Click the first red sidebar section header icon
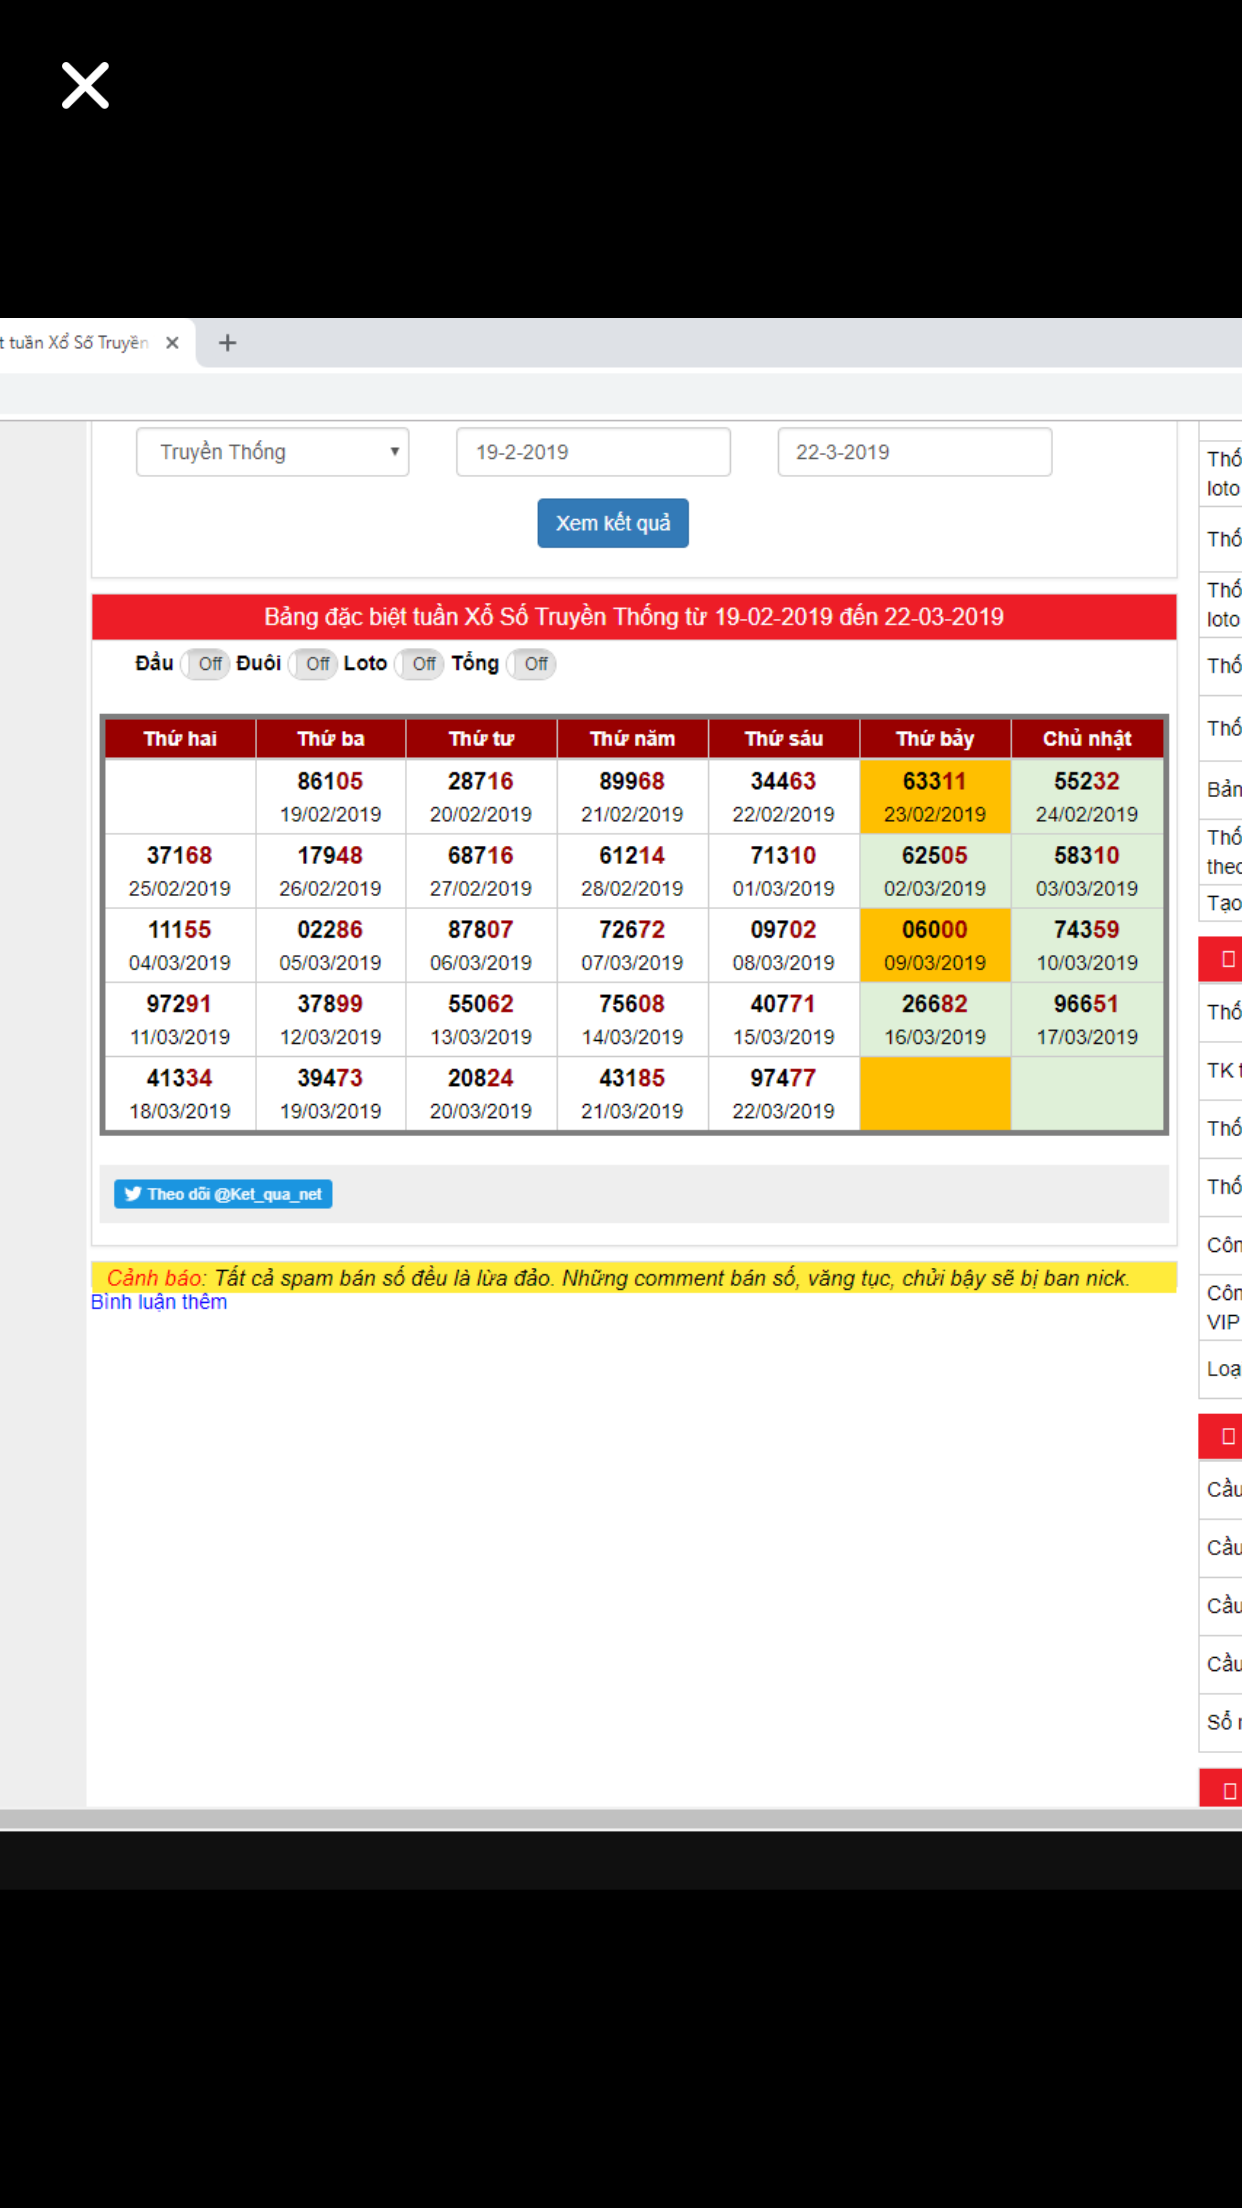 click(1228, 960)
